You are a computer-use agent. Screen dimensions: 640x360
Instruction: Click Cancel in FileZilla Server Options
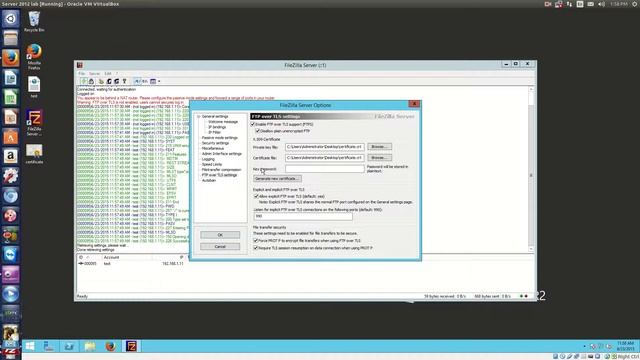220,247
